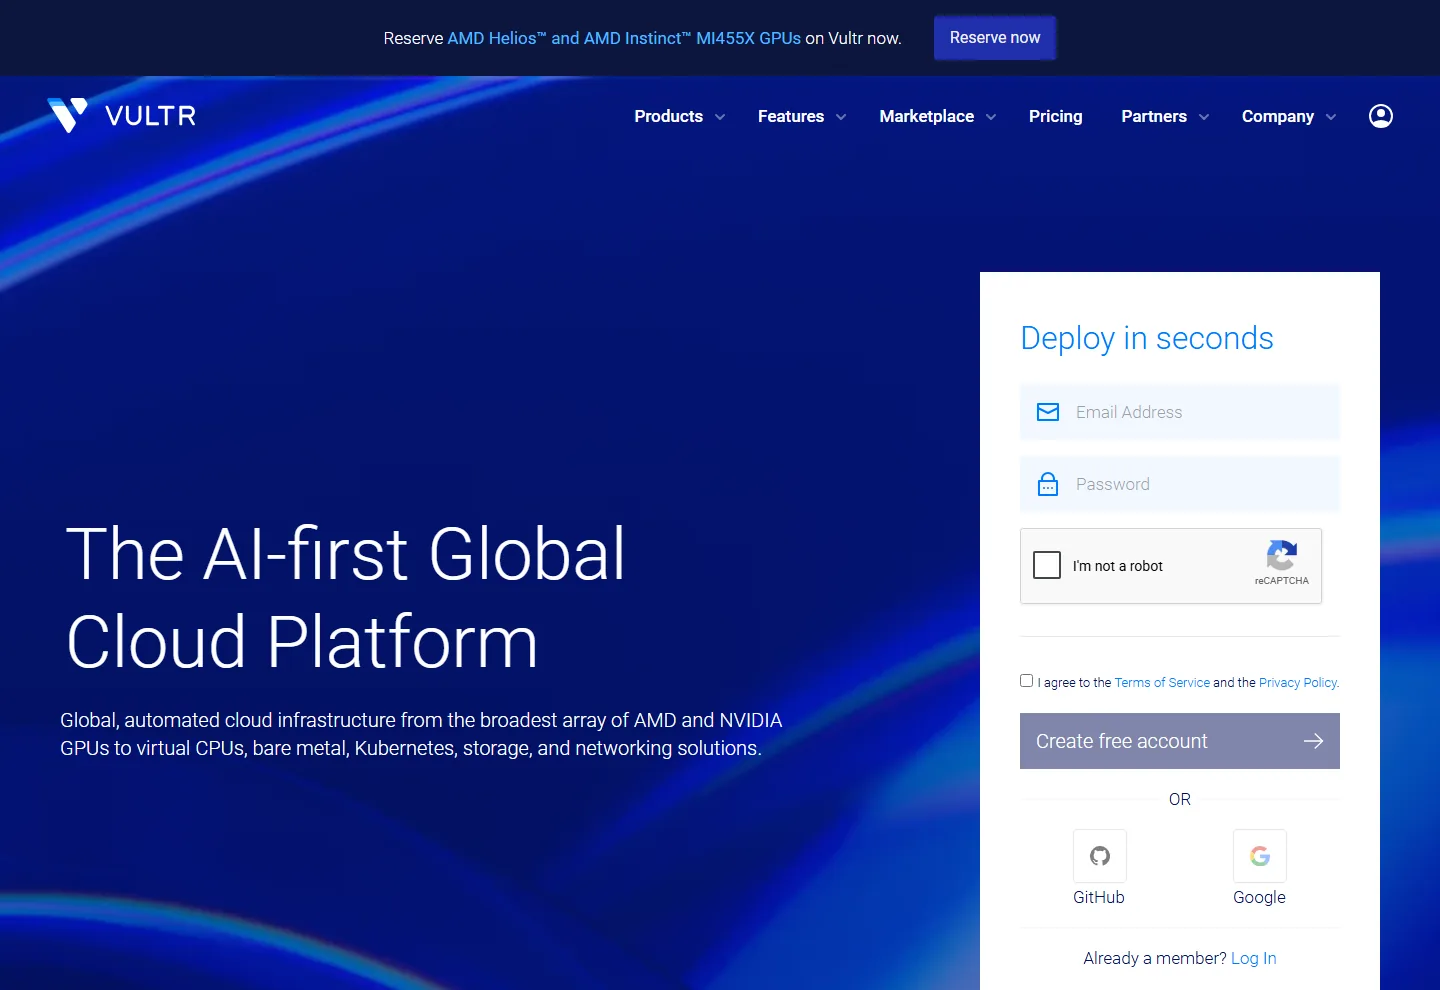The height and width of the screenshot is (990, 1440).
Task: Click arrow on Create free account button
Action: pos(1314,741)
